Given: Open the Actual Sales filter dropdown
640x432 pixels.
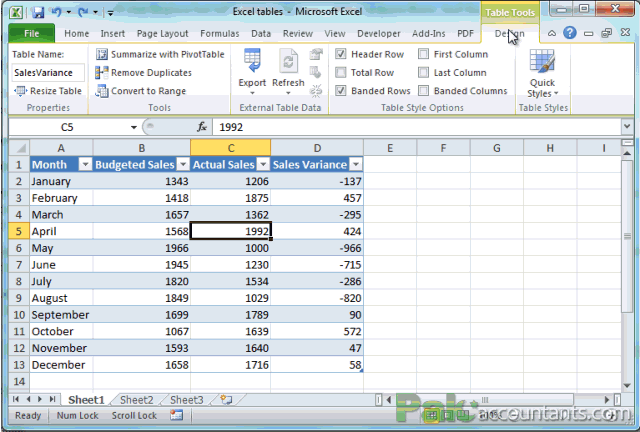Looking at the screenshot, I should (263, 165).
